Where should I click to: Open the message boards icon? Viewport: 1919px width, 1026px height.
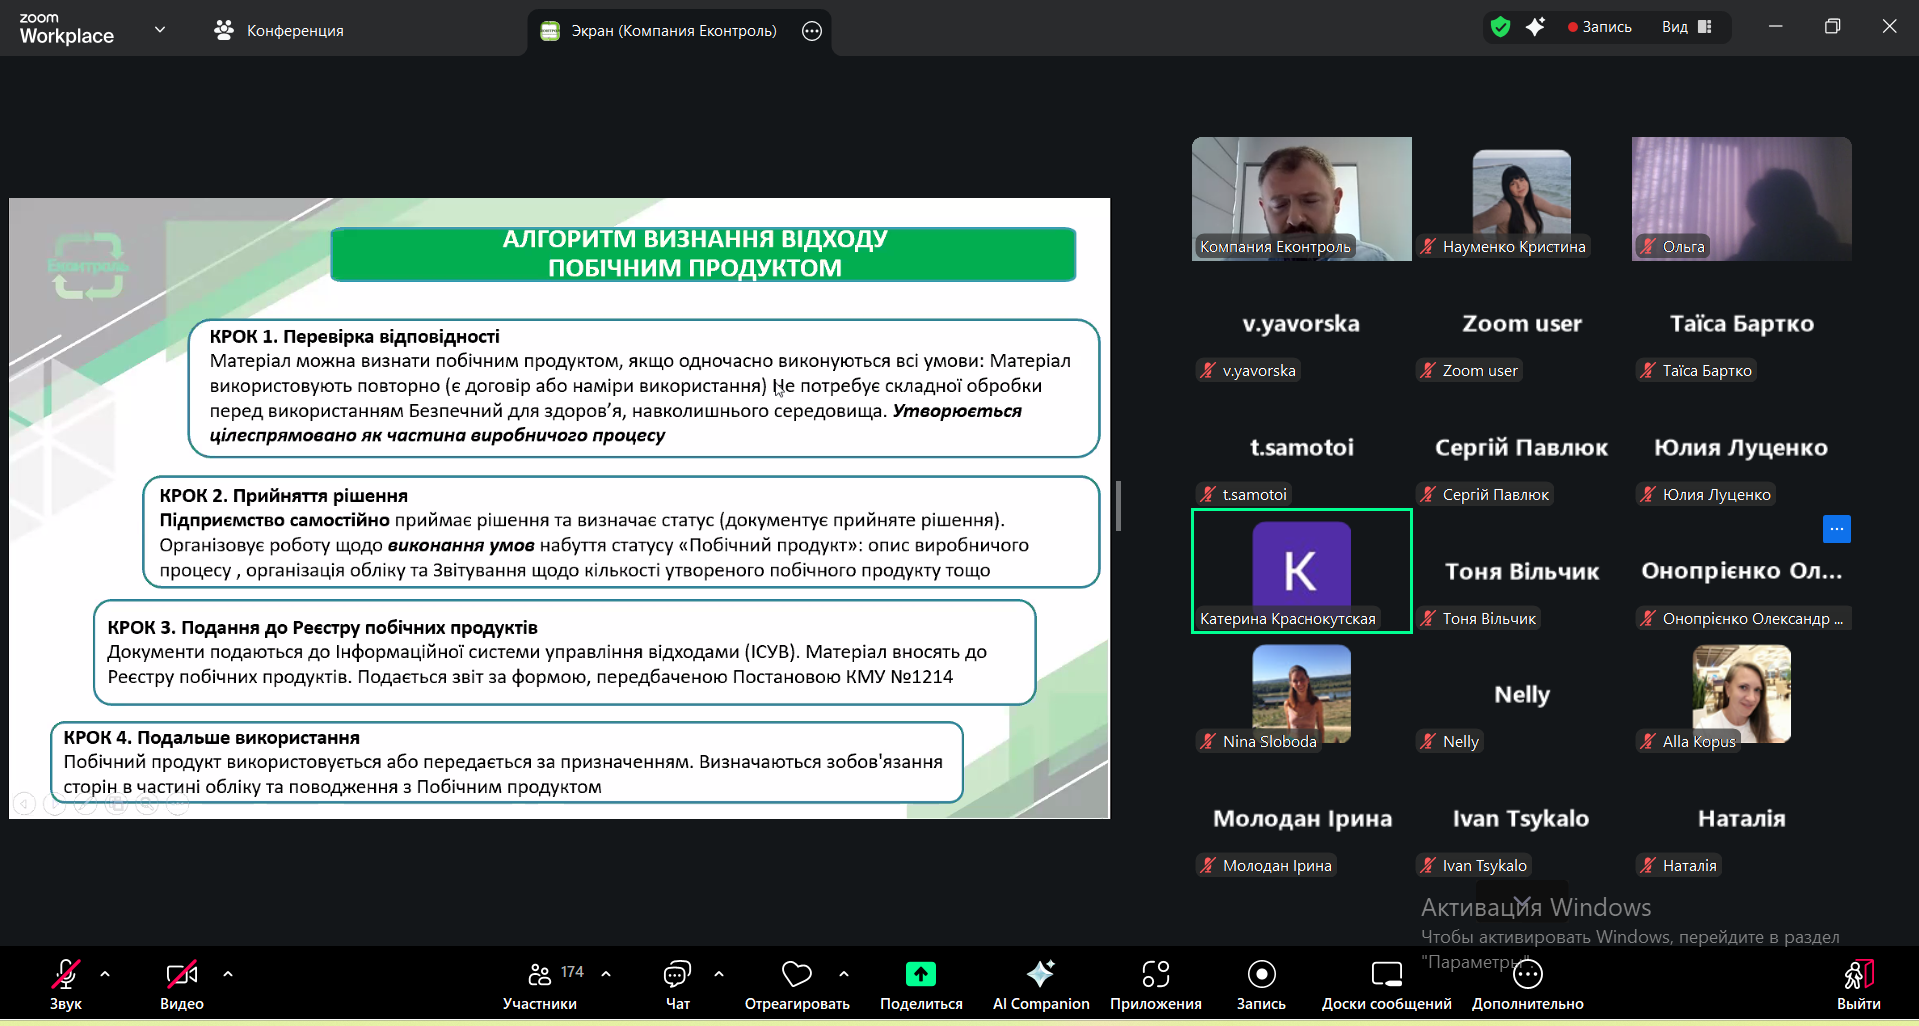(1386, 984)
